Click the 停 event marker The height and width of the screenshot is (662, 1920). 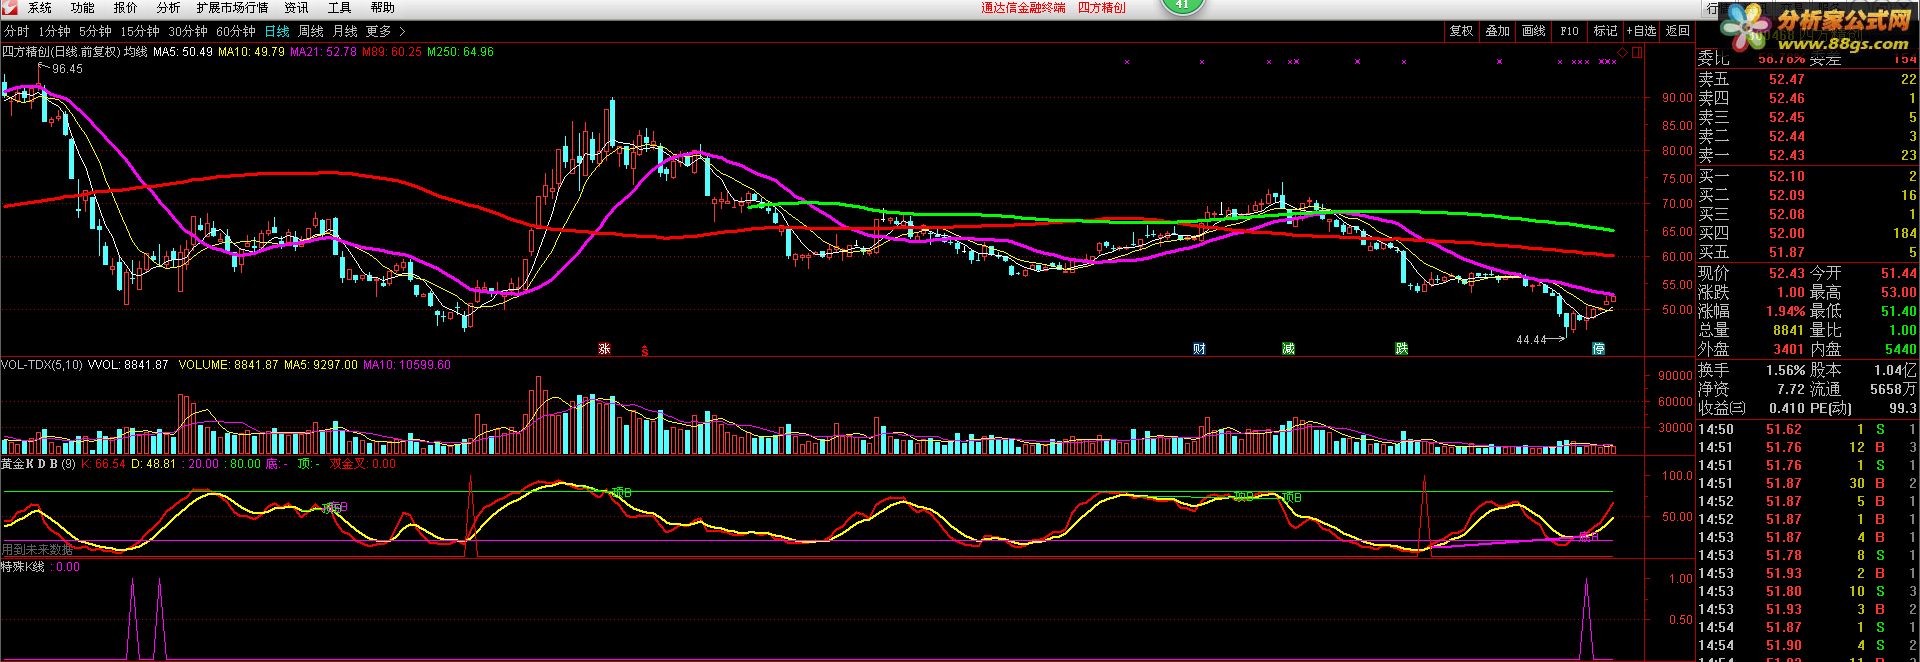[x=1599, y=349]
